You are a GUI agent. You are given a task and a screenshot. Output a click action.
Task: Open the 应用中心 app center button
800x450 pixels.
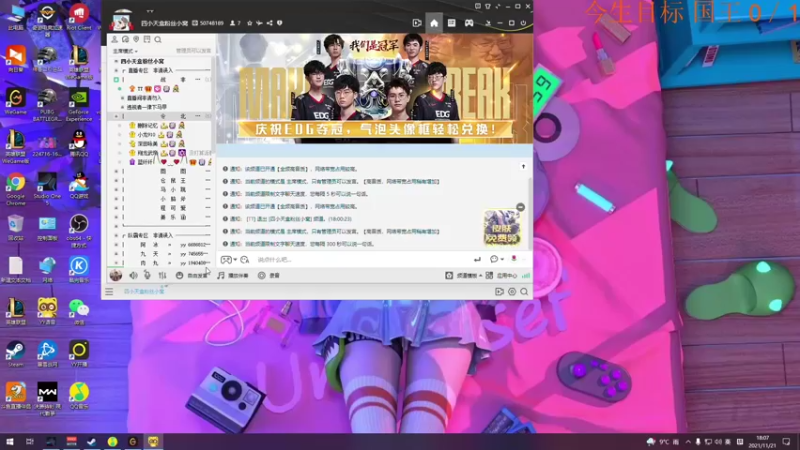(501, 276)
